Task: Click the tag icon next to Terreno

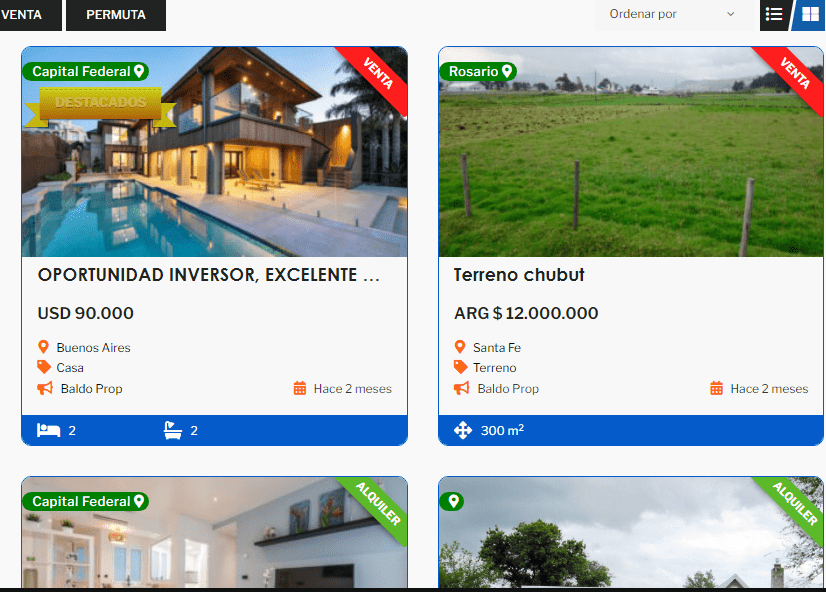Action: click(461, 368)
